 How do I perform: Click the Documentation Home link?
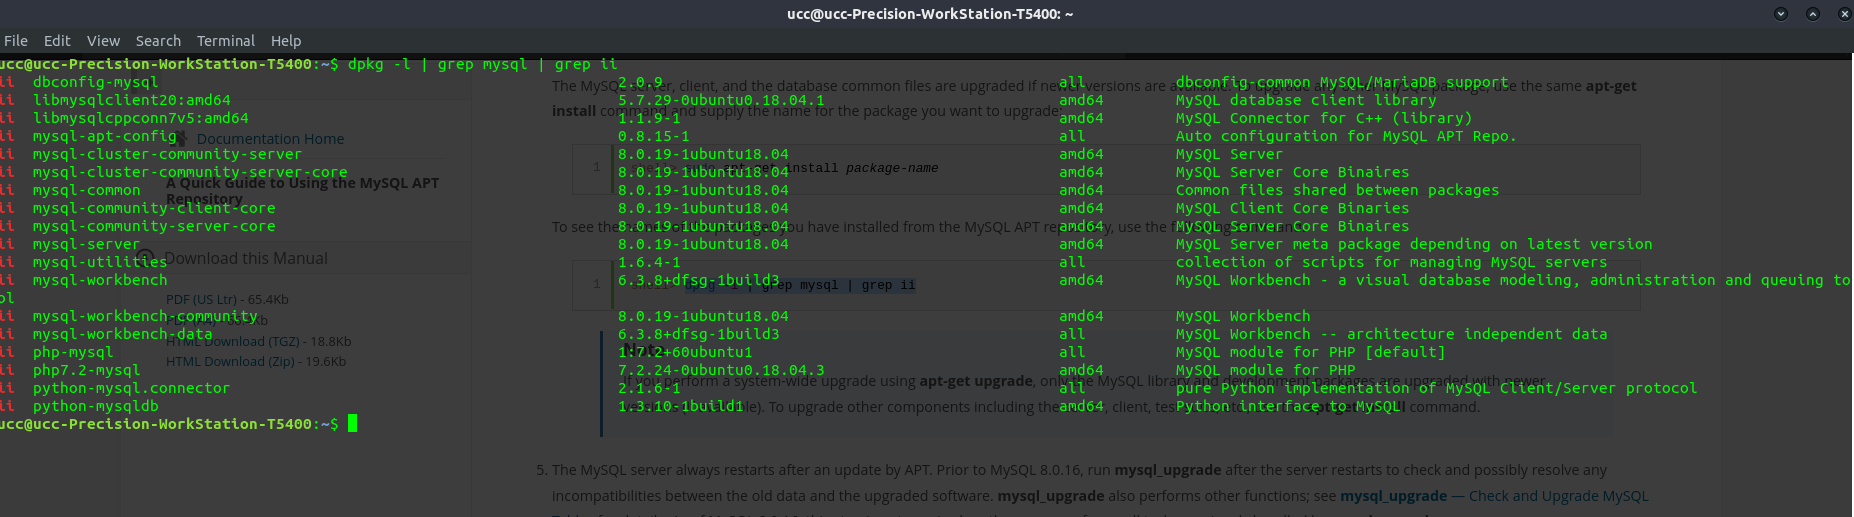point(270,139)
